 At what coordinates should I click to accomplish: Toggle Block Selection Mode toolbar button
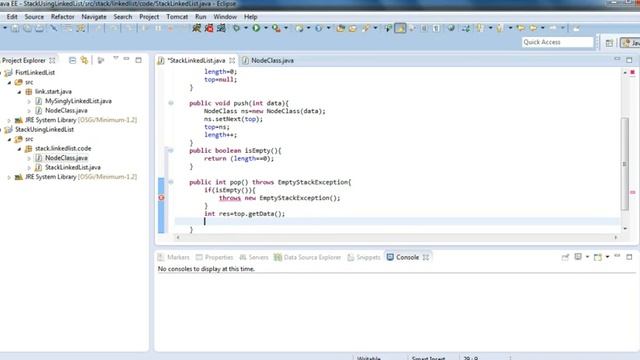424,28
